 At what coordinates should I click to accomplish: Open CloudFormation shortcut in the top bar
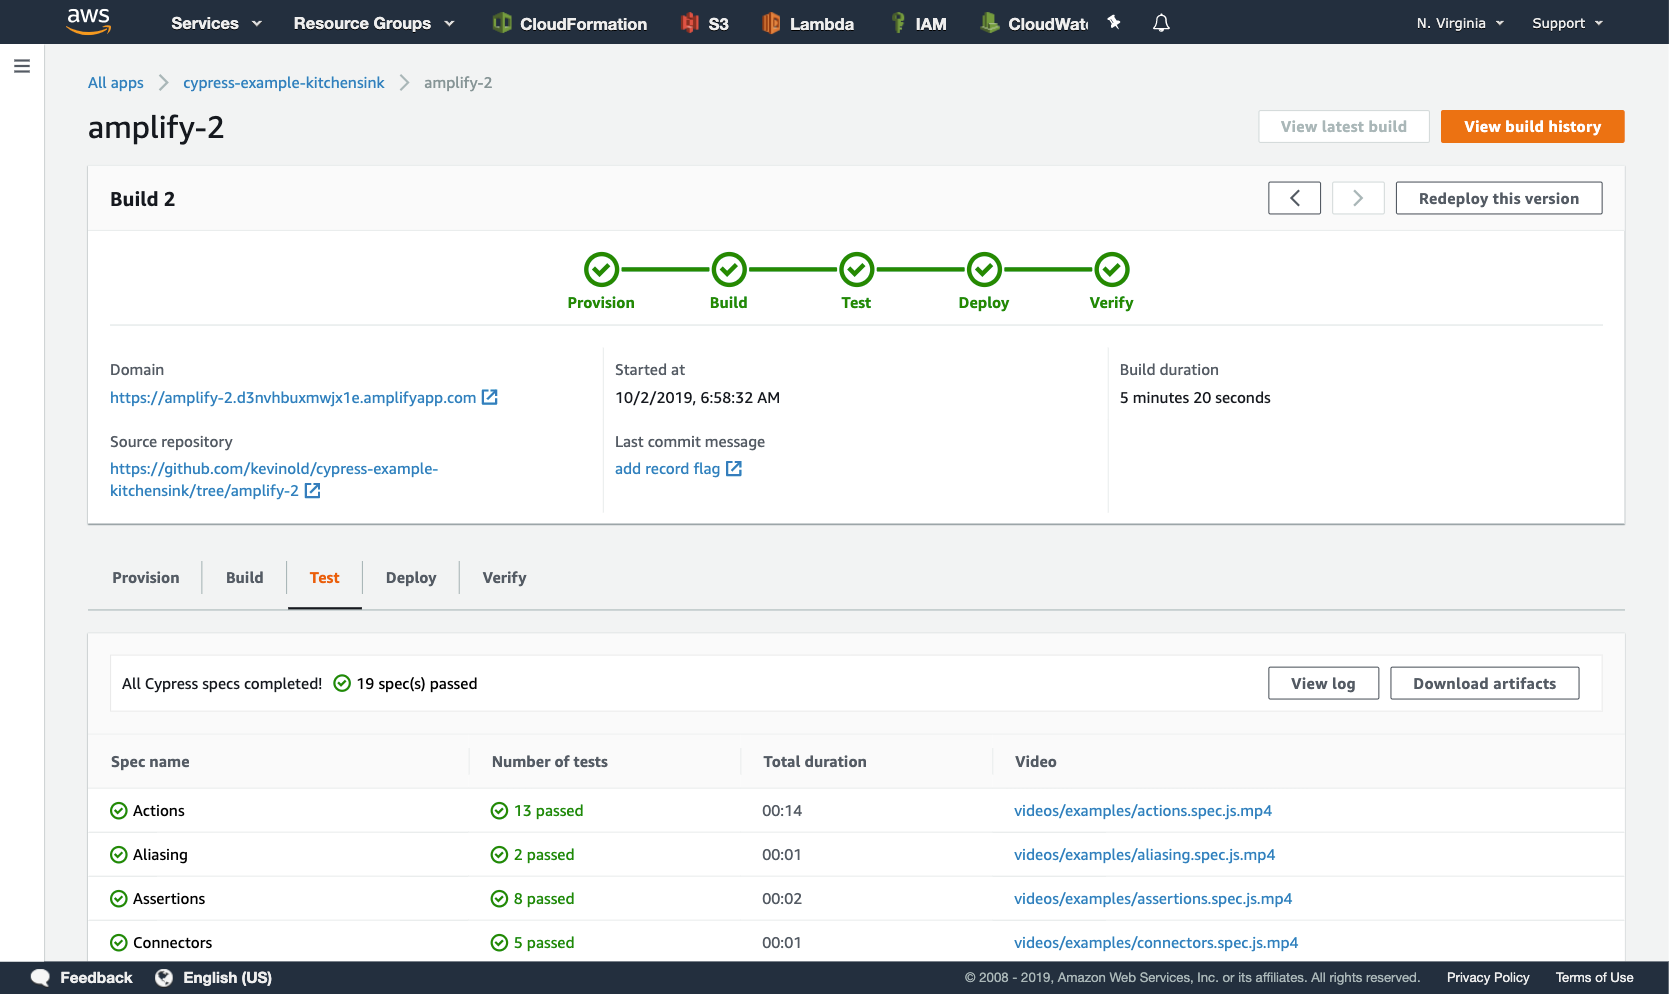pyautogui.click(x=570, y=23)
